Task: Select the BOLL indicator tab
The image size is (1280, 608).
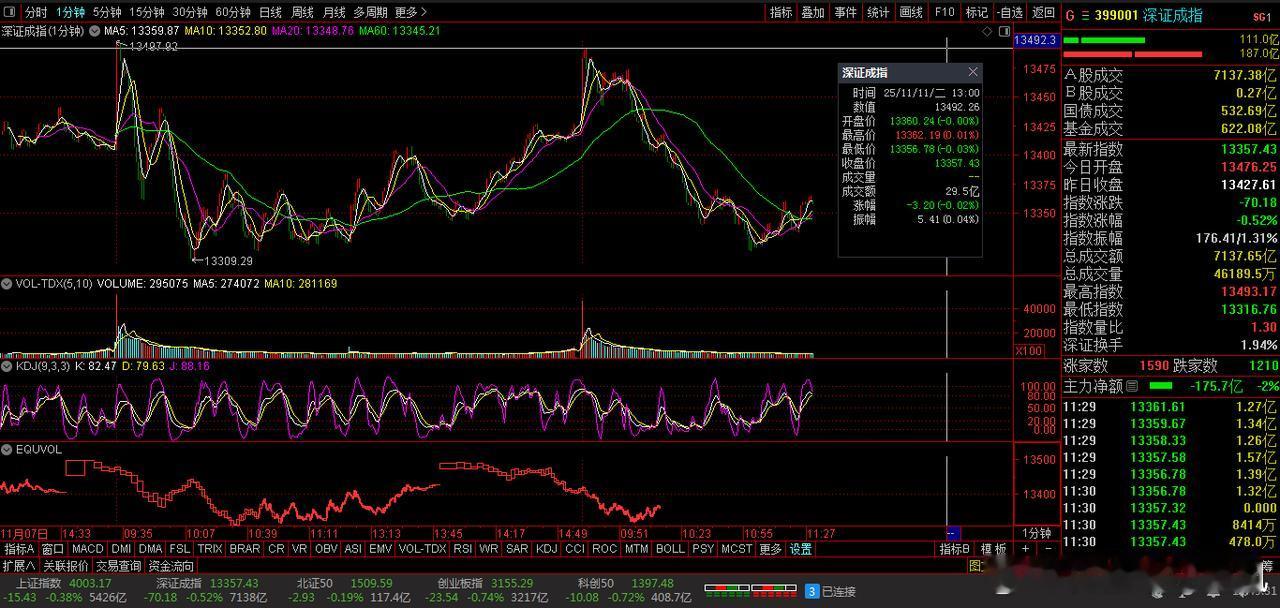Action: click(670, 549)
